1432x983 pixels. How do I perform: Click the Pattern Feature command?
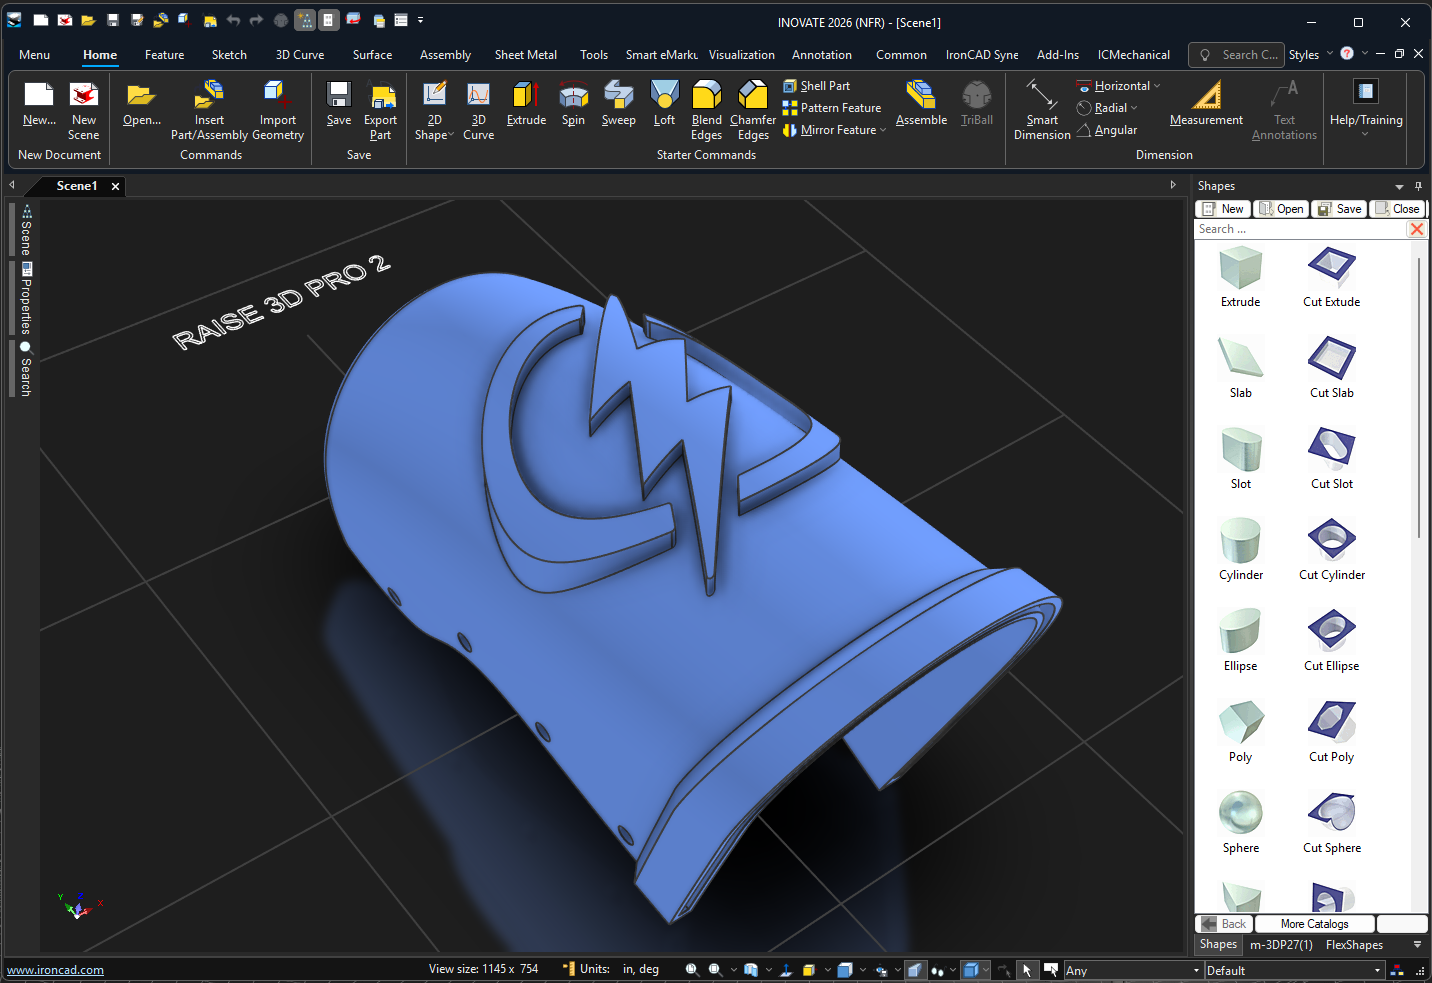click(x=832, y=108)
